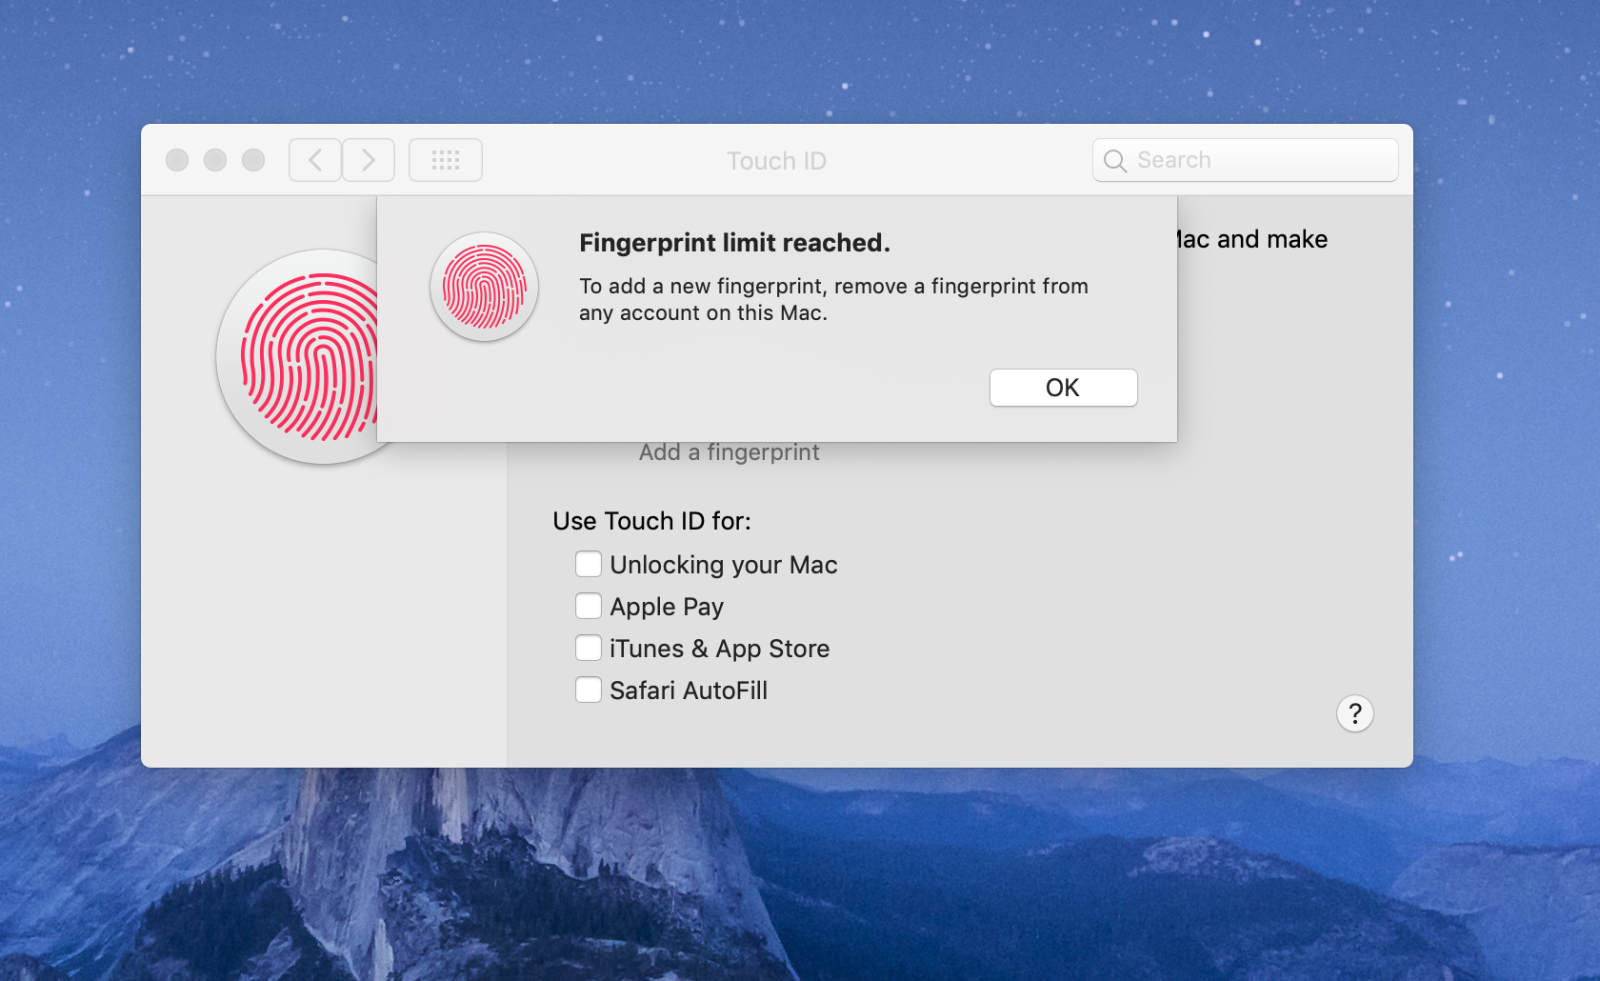
Task: Click the alert message about removing a fingerprint
Action: coord(834,299)
